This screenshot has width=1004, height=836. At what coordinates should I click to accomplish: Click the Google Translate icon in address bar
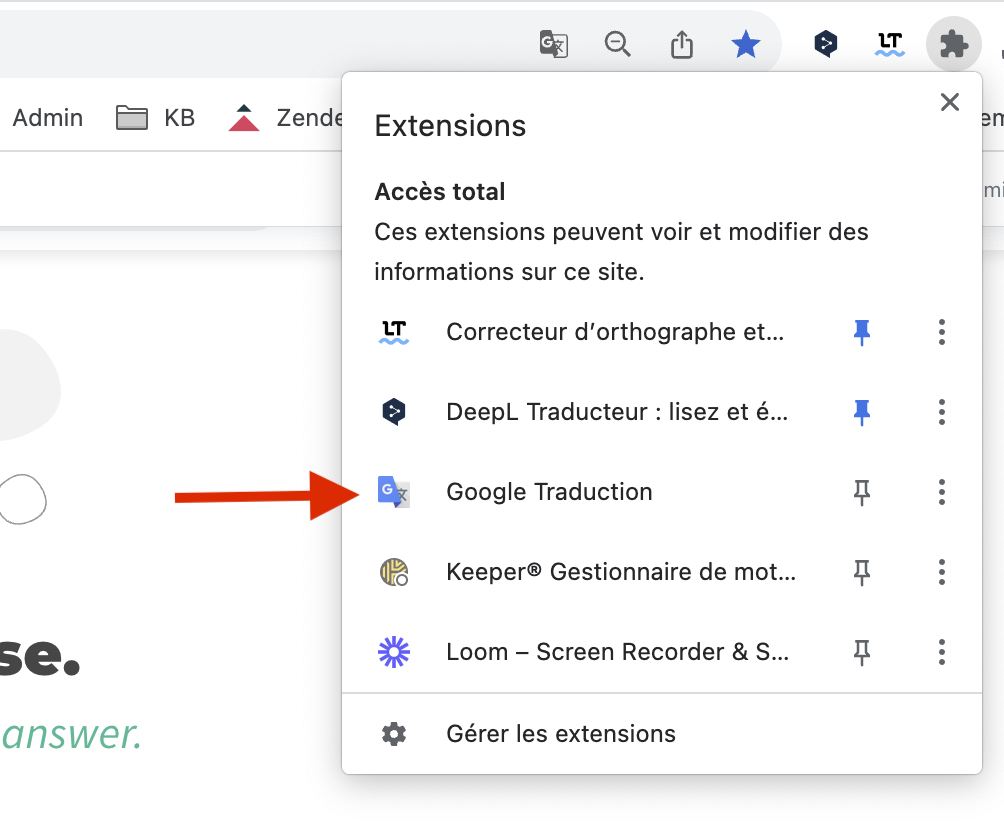click(554, 44)
